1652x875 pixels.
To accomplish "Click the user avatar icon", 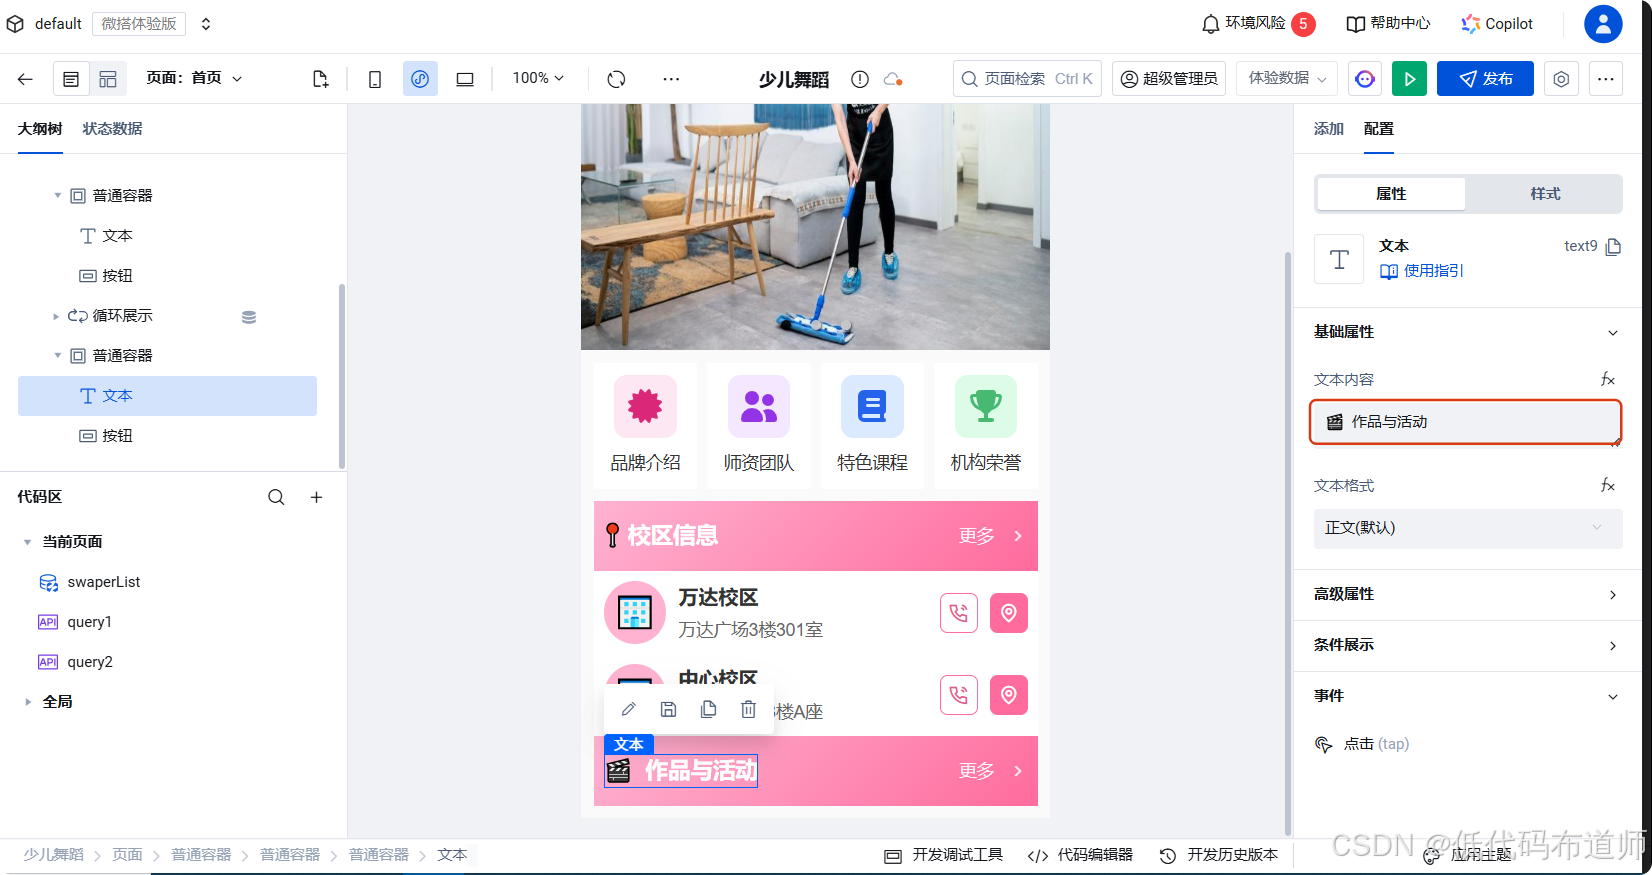I will (x=1603, y=24).
